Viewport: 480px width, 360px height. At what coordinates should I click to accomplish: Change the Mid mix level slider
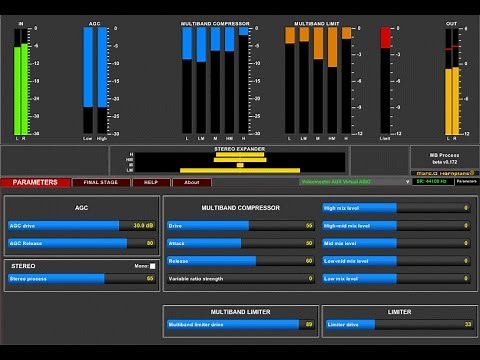396,243
